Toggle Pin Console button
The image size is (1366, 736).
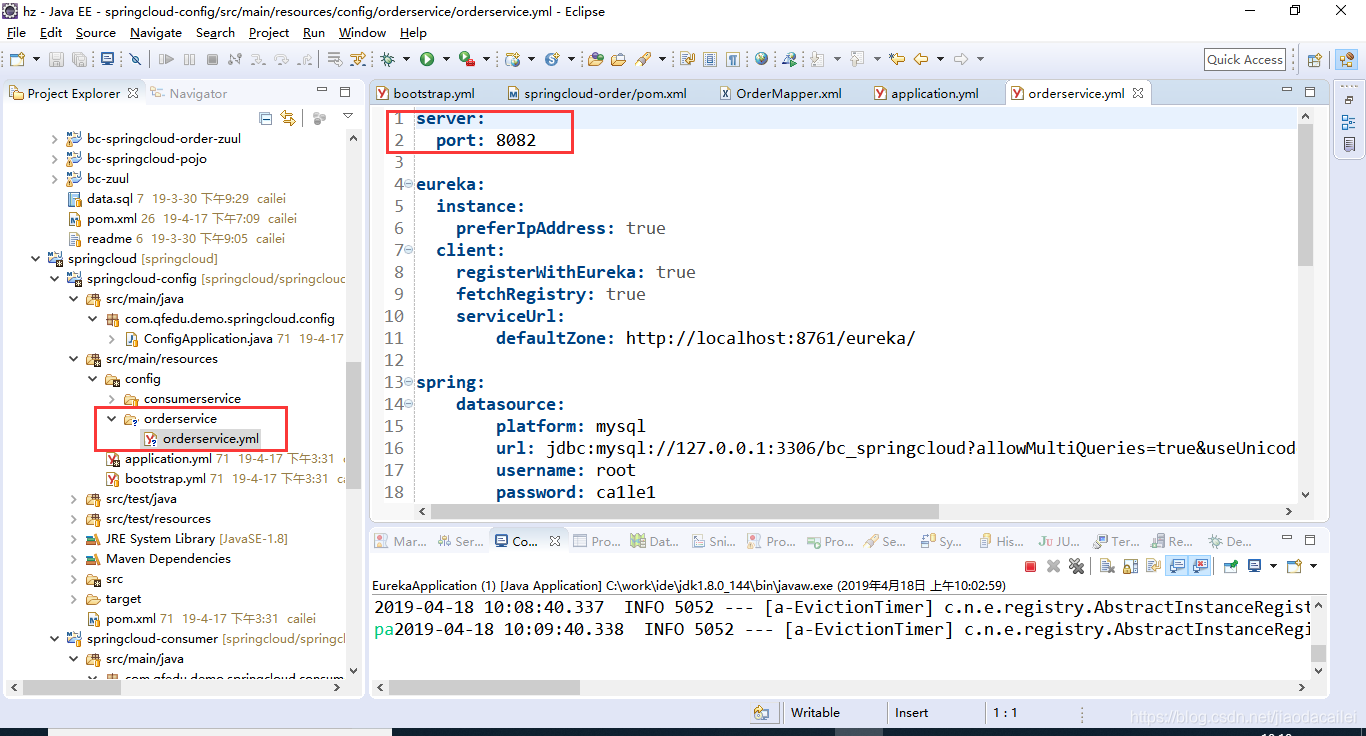pyautogui.click(x=1231, y=566)
